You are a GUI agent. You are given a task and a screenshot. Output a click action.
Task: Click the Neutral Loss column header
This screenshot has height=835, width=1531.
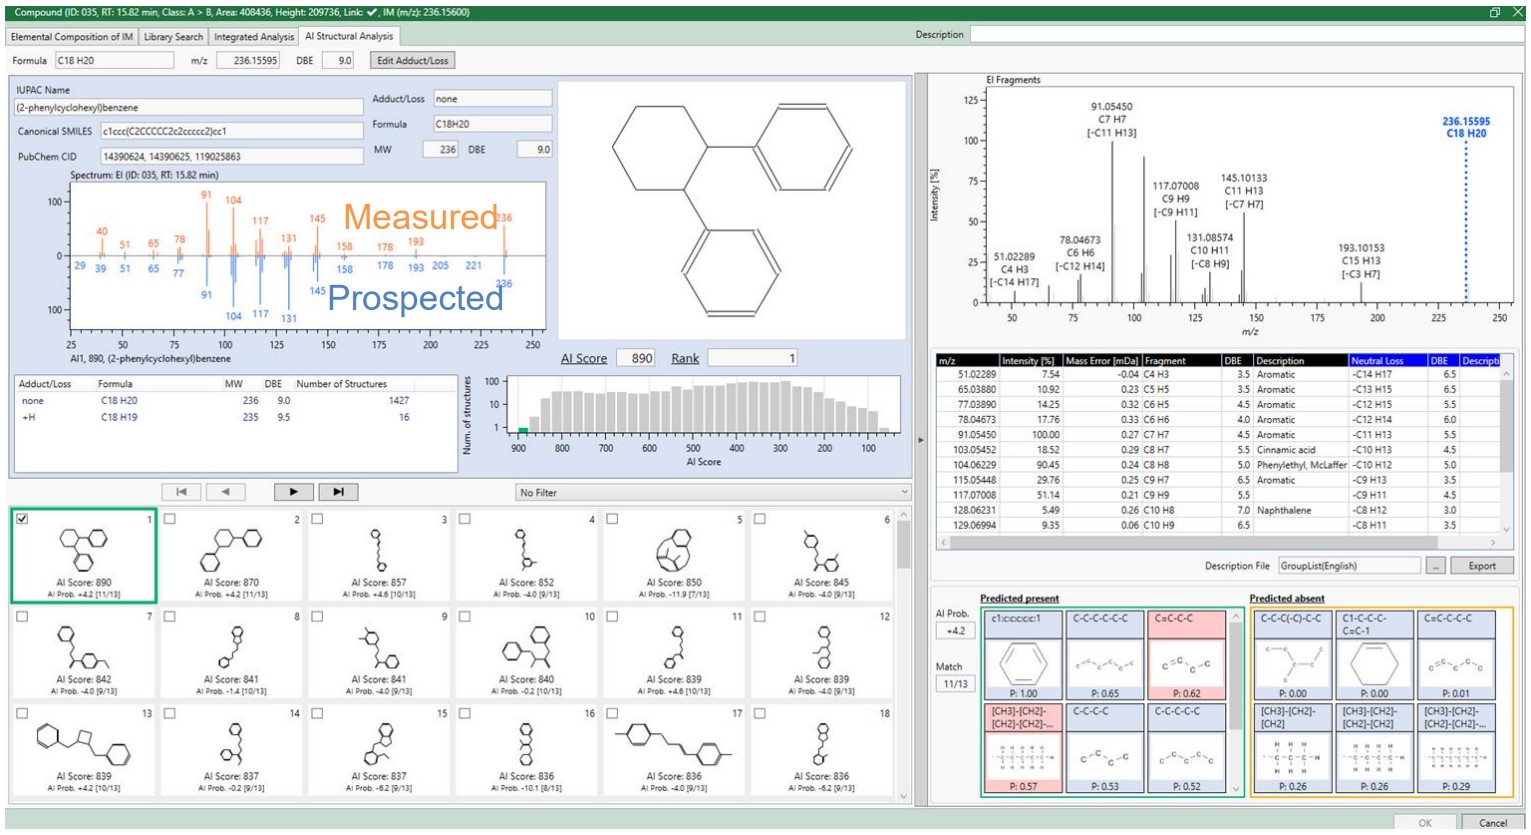point(1386,360)
